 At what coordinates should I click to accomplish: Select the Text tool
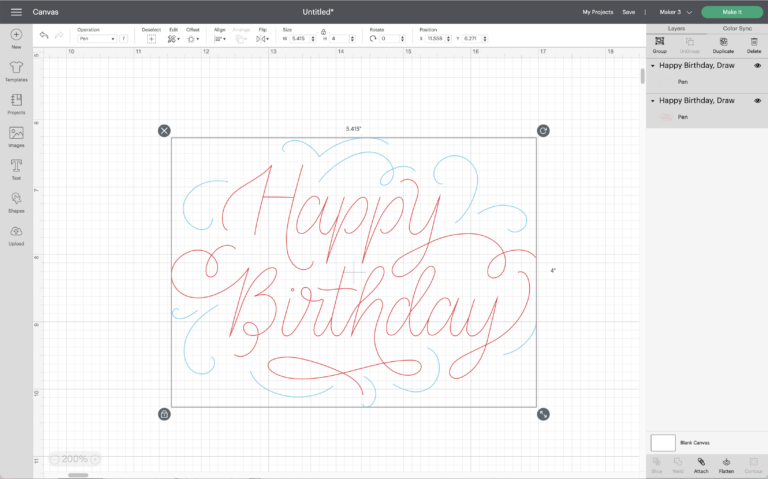16,167
